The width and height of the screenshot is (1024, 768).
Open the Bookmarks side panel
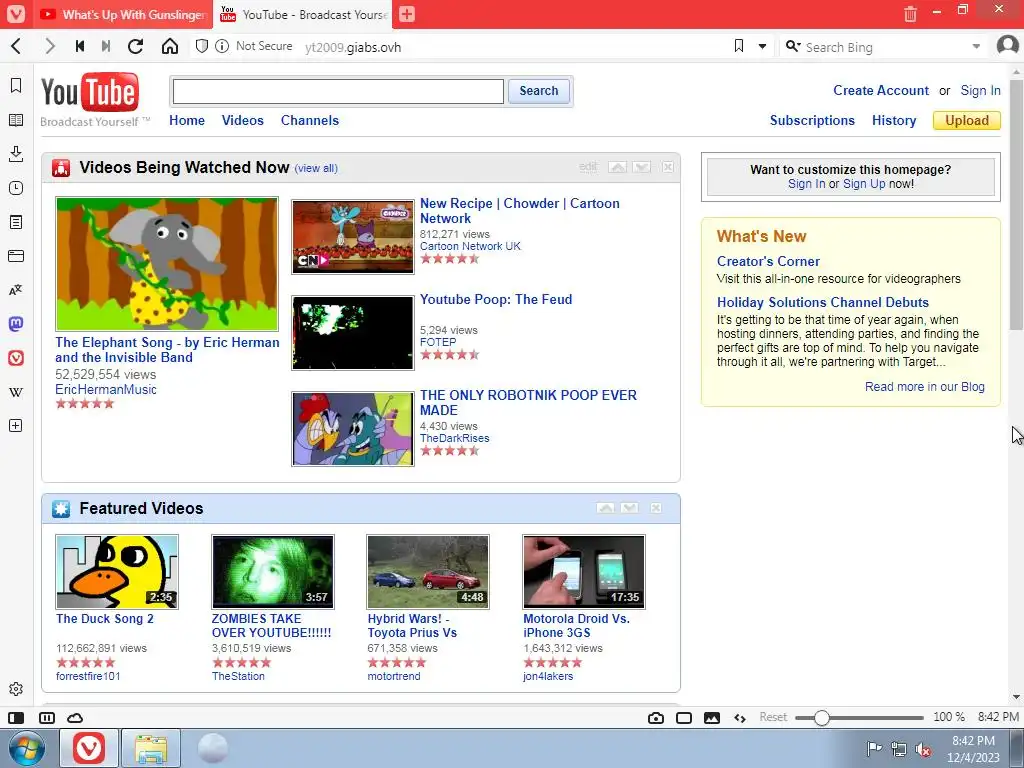16,86
